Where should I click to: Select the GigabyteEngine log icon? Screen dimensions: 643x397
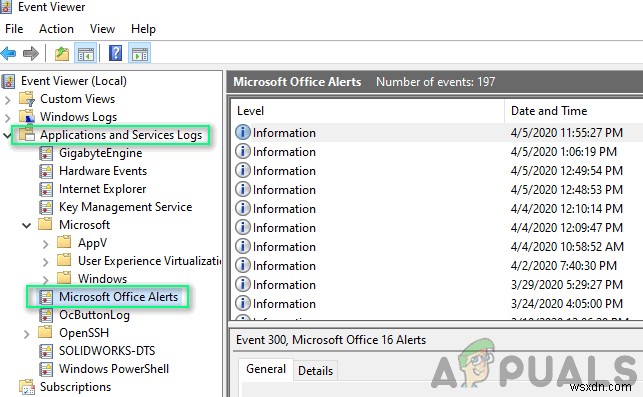[46, 153]
